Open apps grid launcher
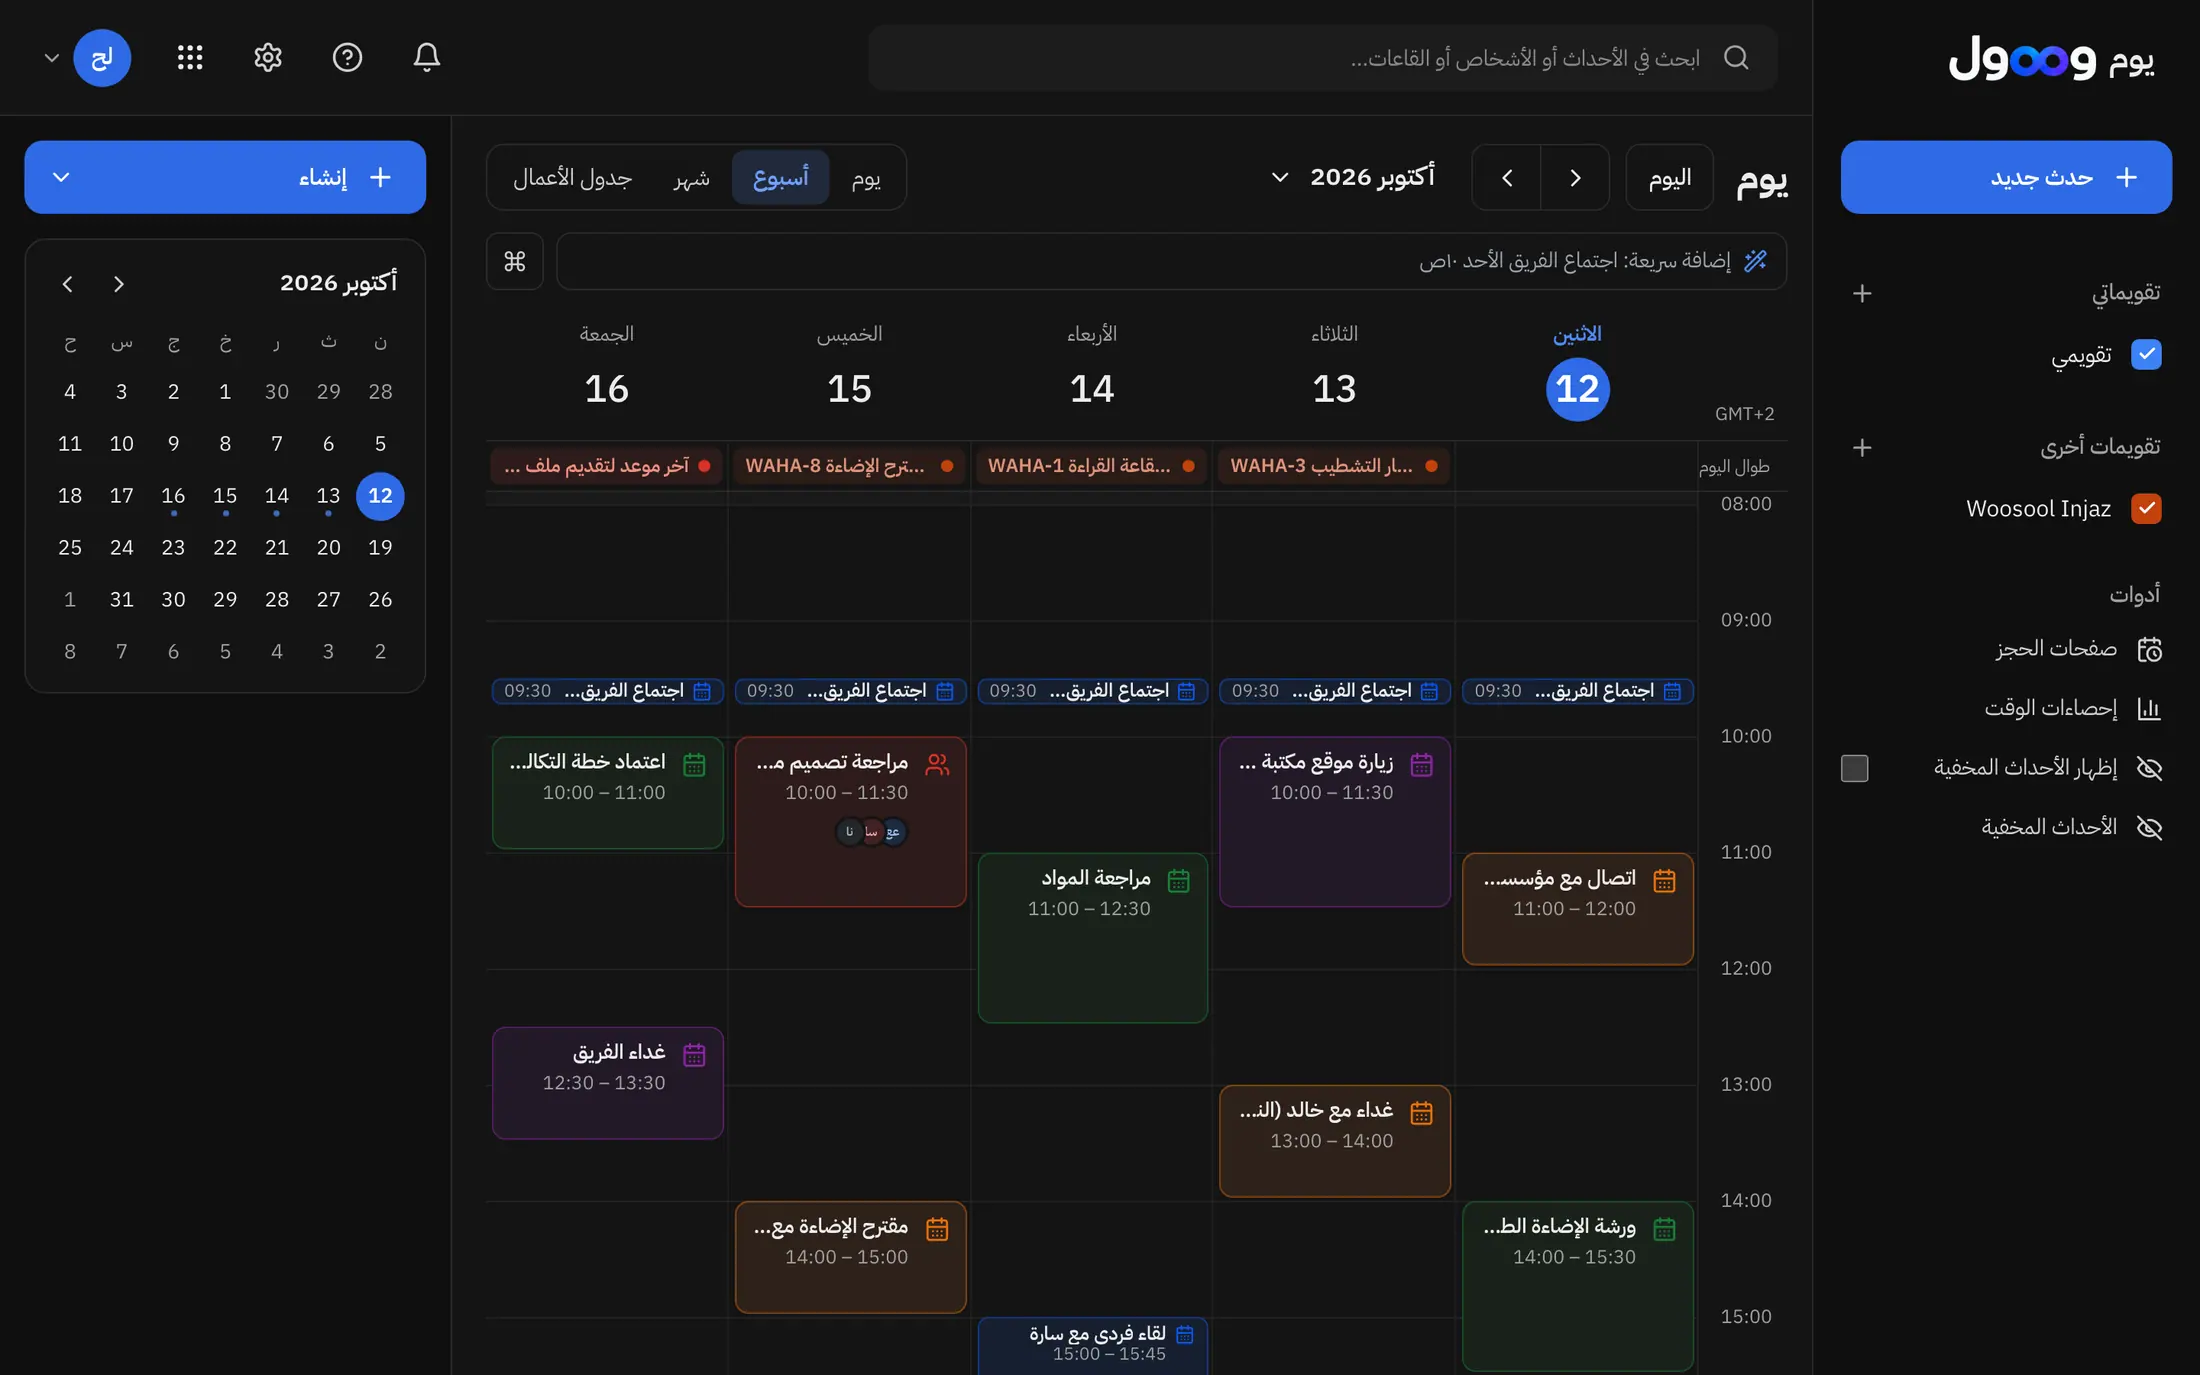 pyautogui.click(x=190, y=57)
